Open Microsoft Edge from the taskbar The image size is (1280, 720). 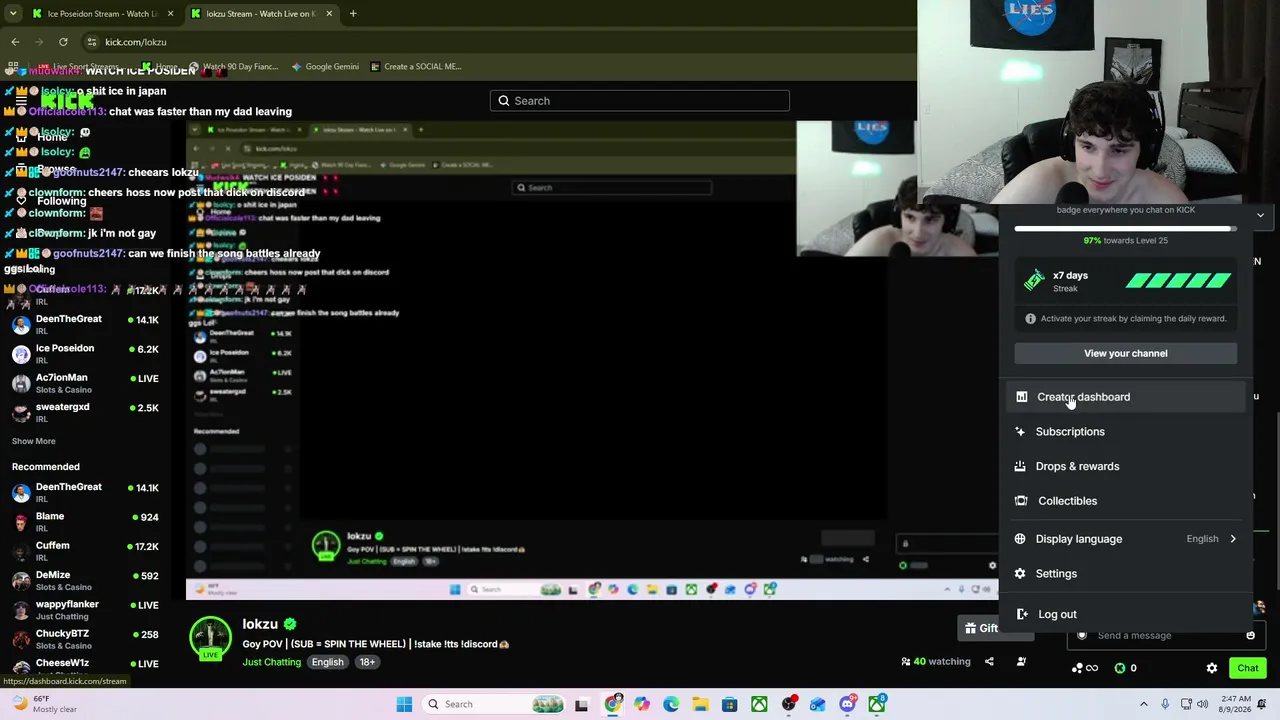click(x=671, y=704)
